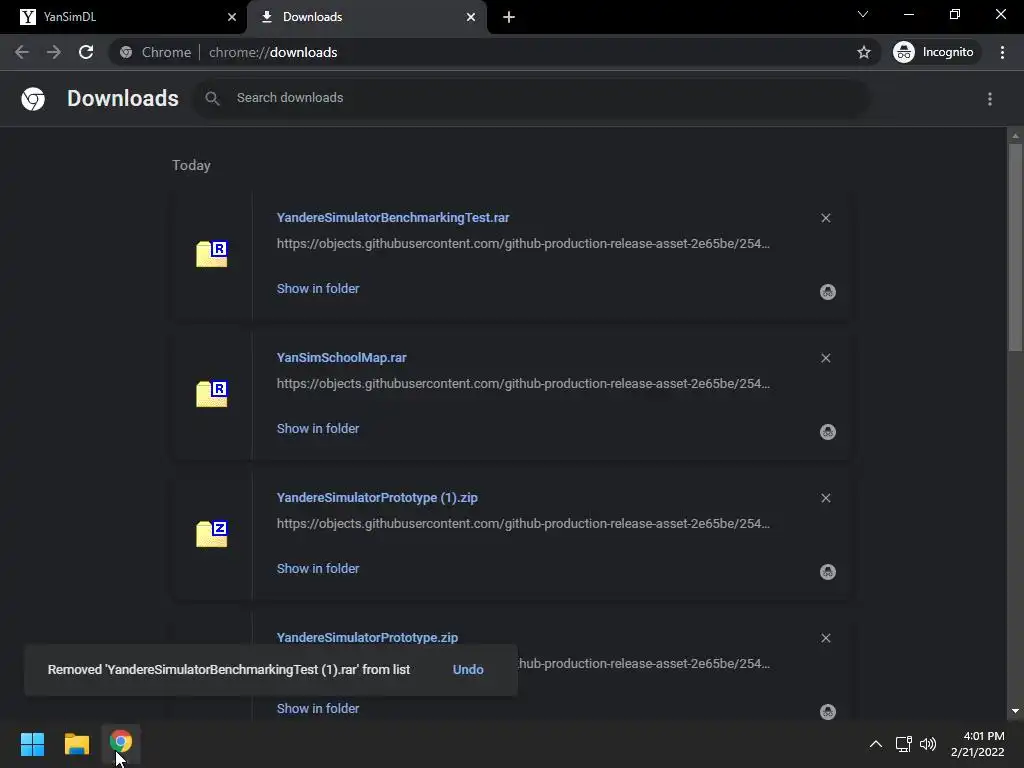Go back to the previous page

click(22, 52)
